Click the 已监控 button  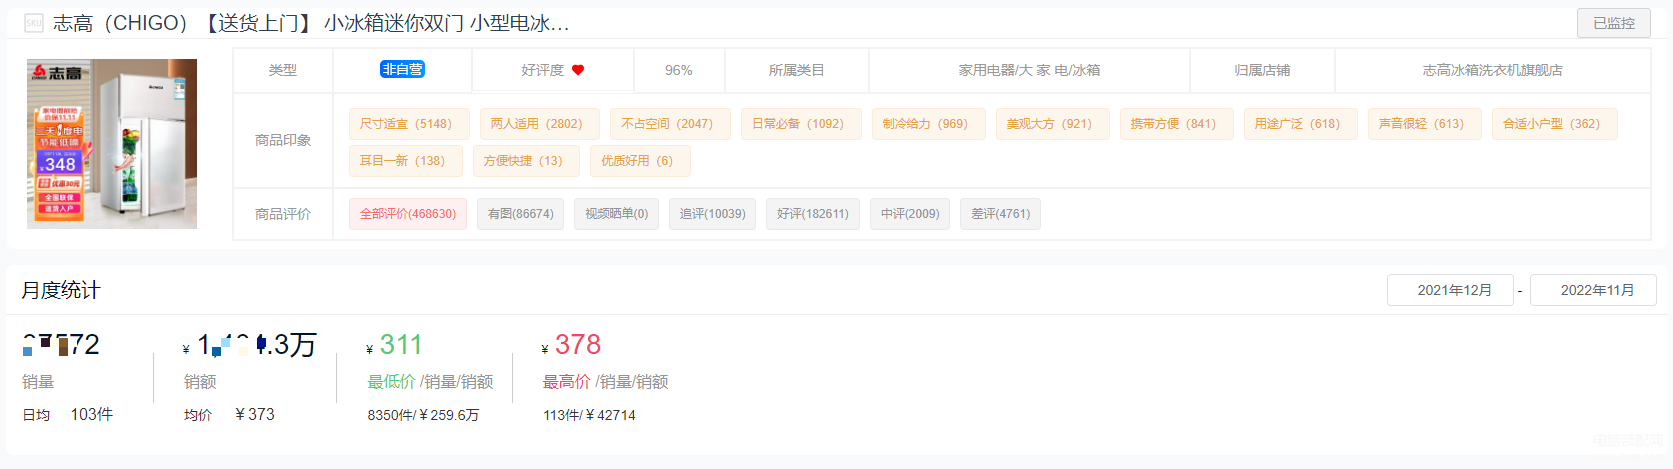(x=1614, y=23)
